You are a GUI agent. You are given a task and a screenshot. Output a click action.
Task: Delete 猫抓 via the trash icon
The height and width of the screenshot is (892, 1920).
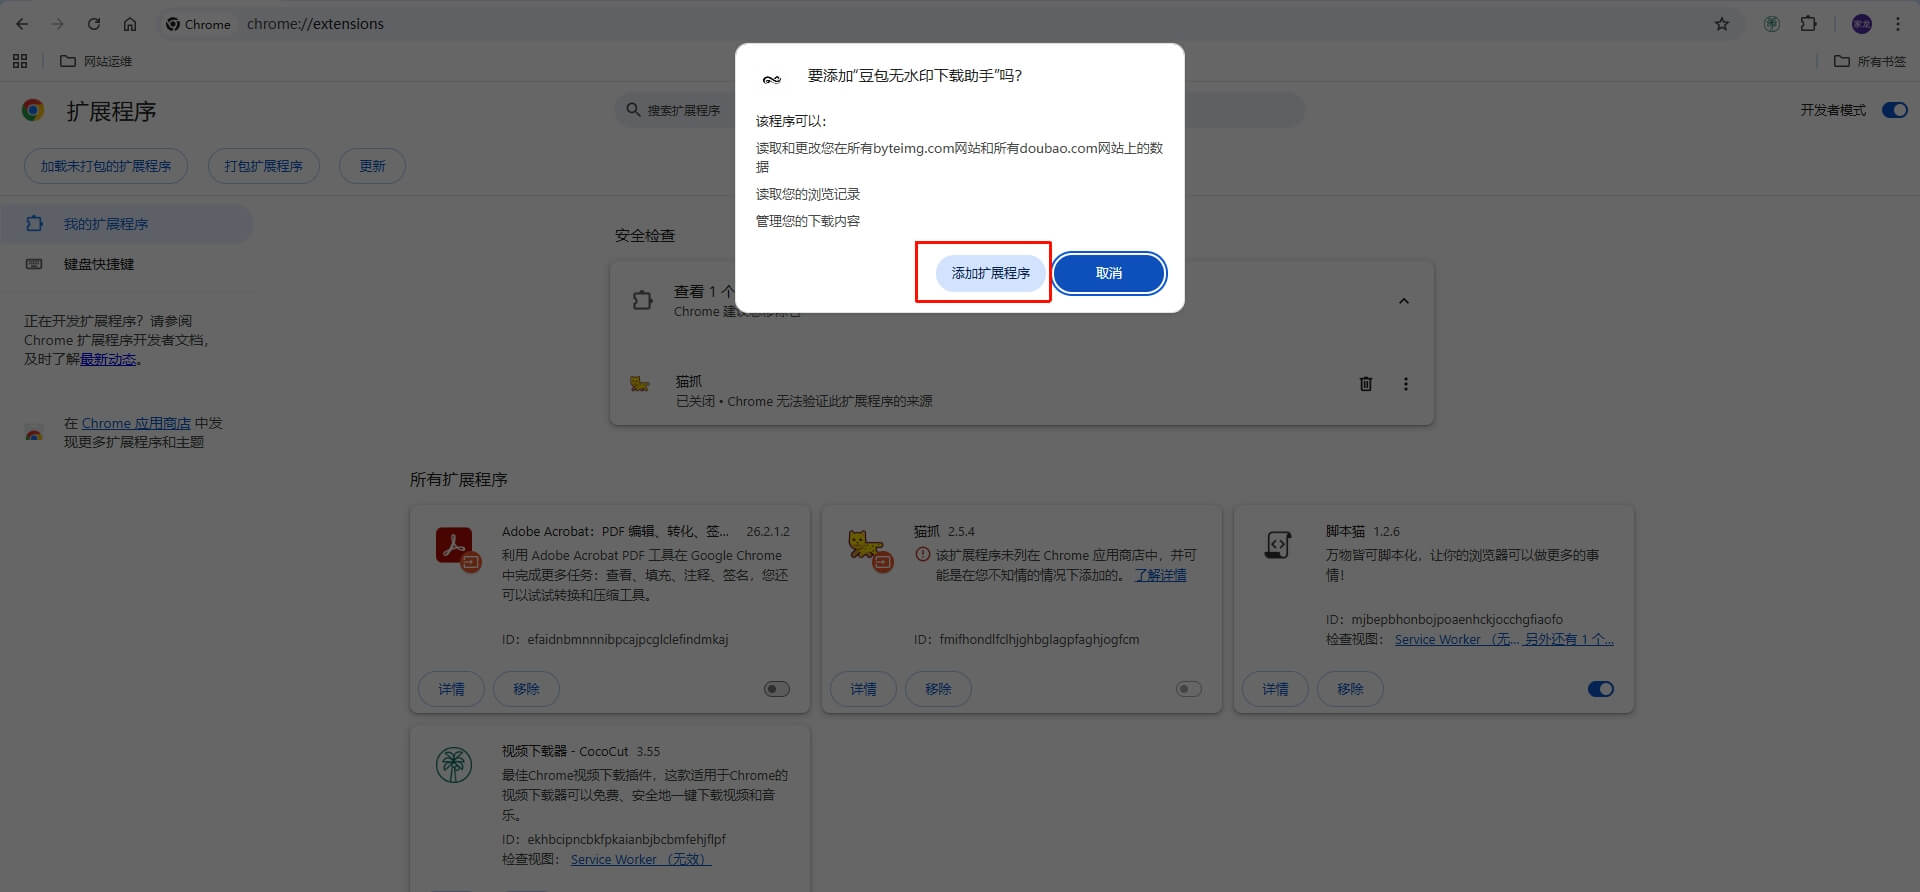1366,384
